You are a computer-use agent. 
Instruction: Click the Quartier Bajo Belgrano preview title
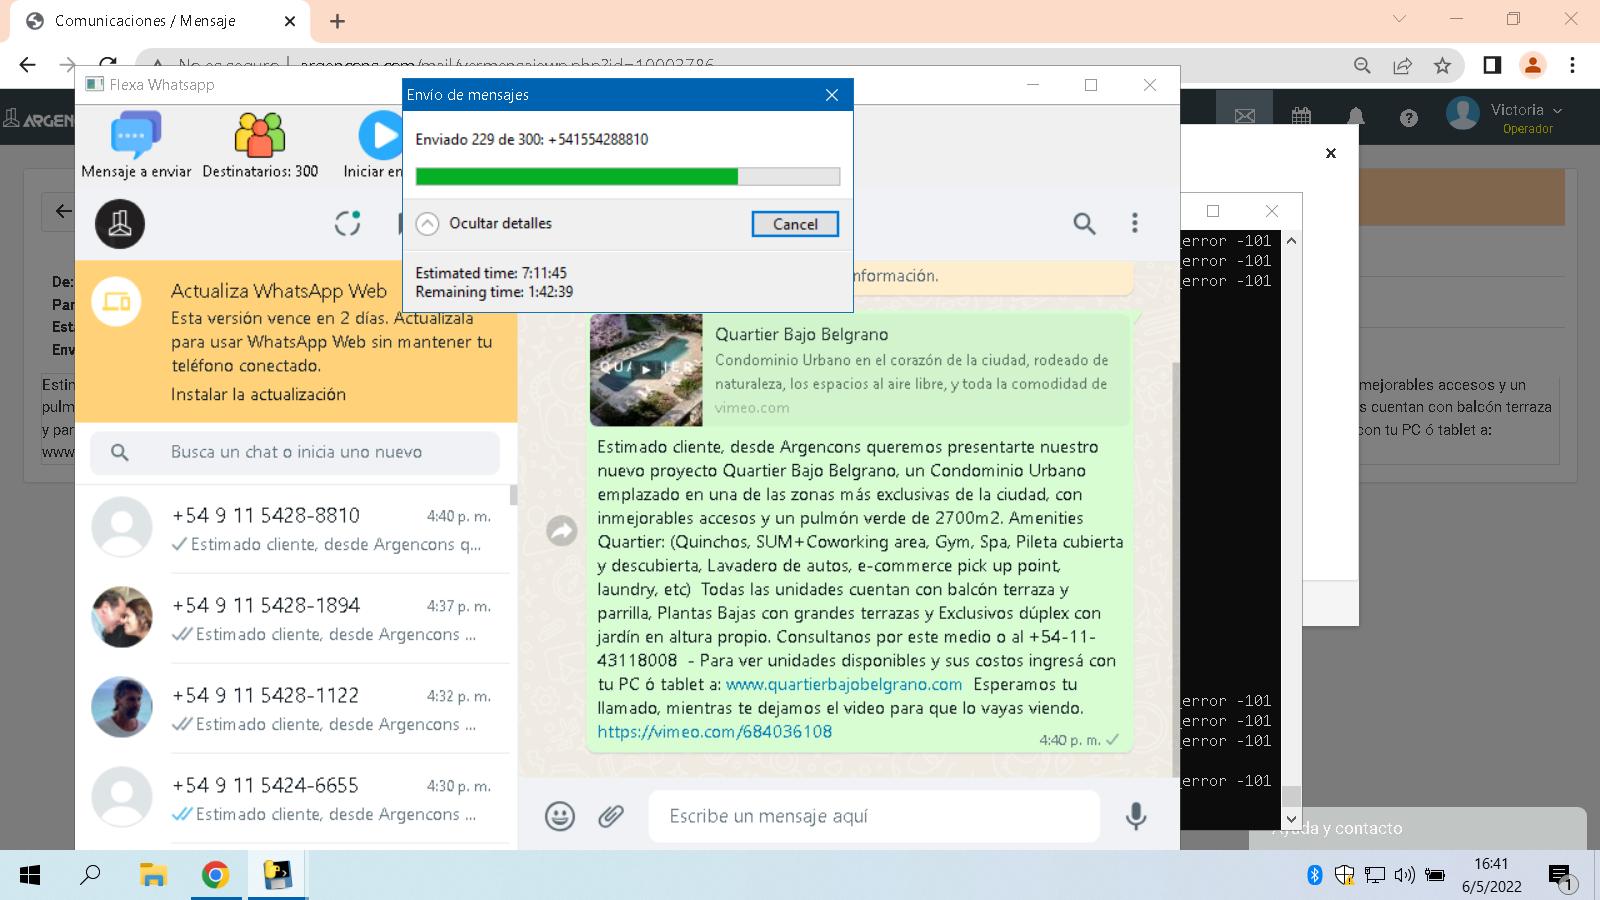[801, 334]
